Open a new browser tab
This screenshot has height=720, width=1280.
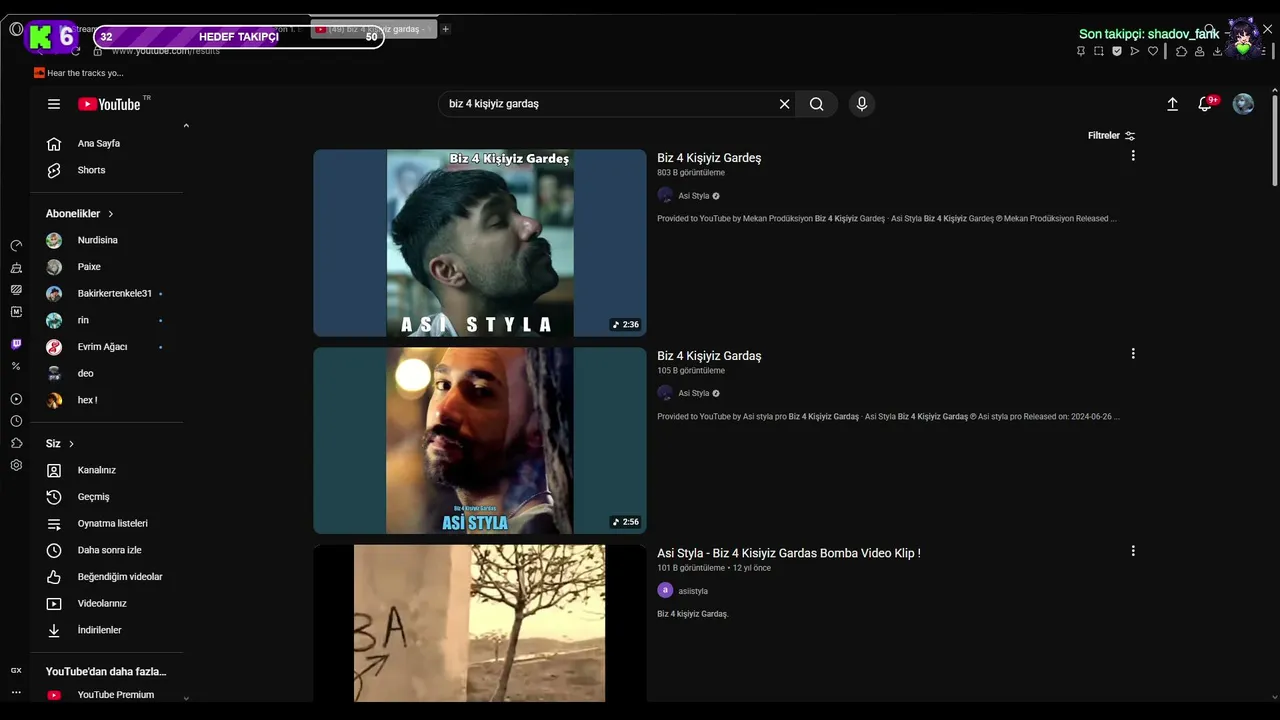click(446, 29)
